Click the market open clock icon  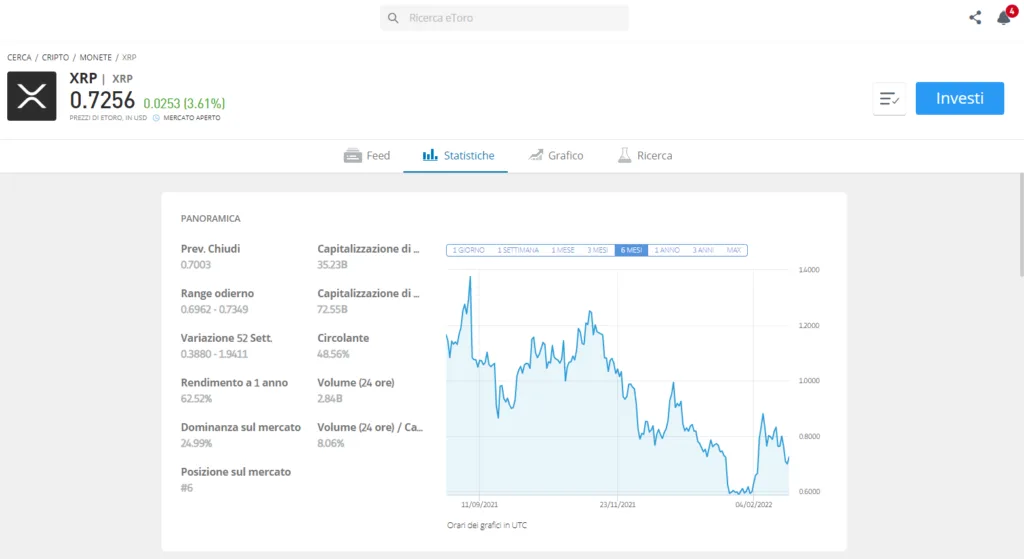point(156,118)
